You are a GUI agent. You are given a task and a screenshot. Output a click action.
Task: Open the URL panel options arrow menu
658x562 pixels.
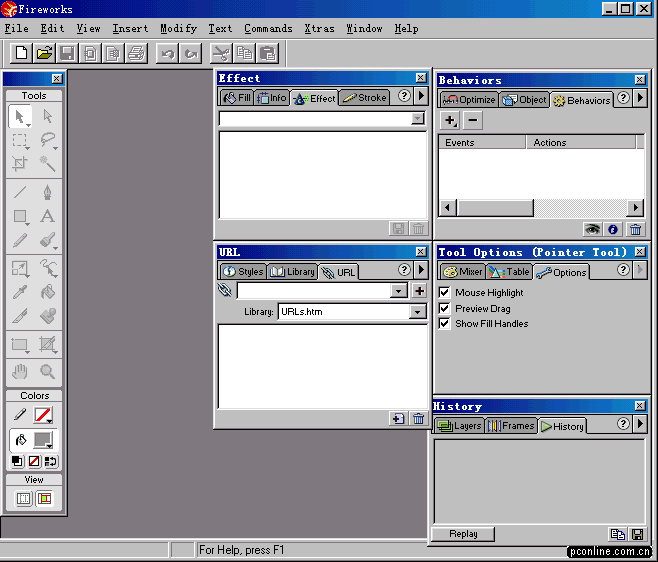tap(421, 270)
